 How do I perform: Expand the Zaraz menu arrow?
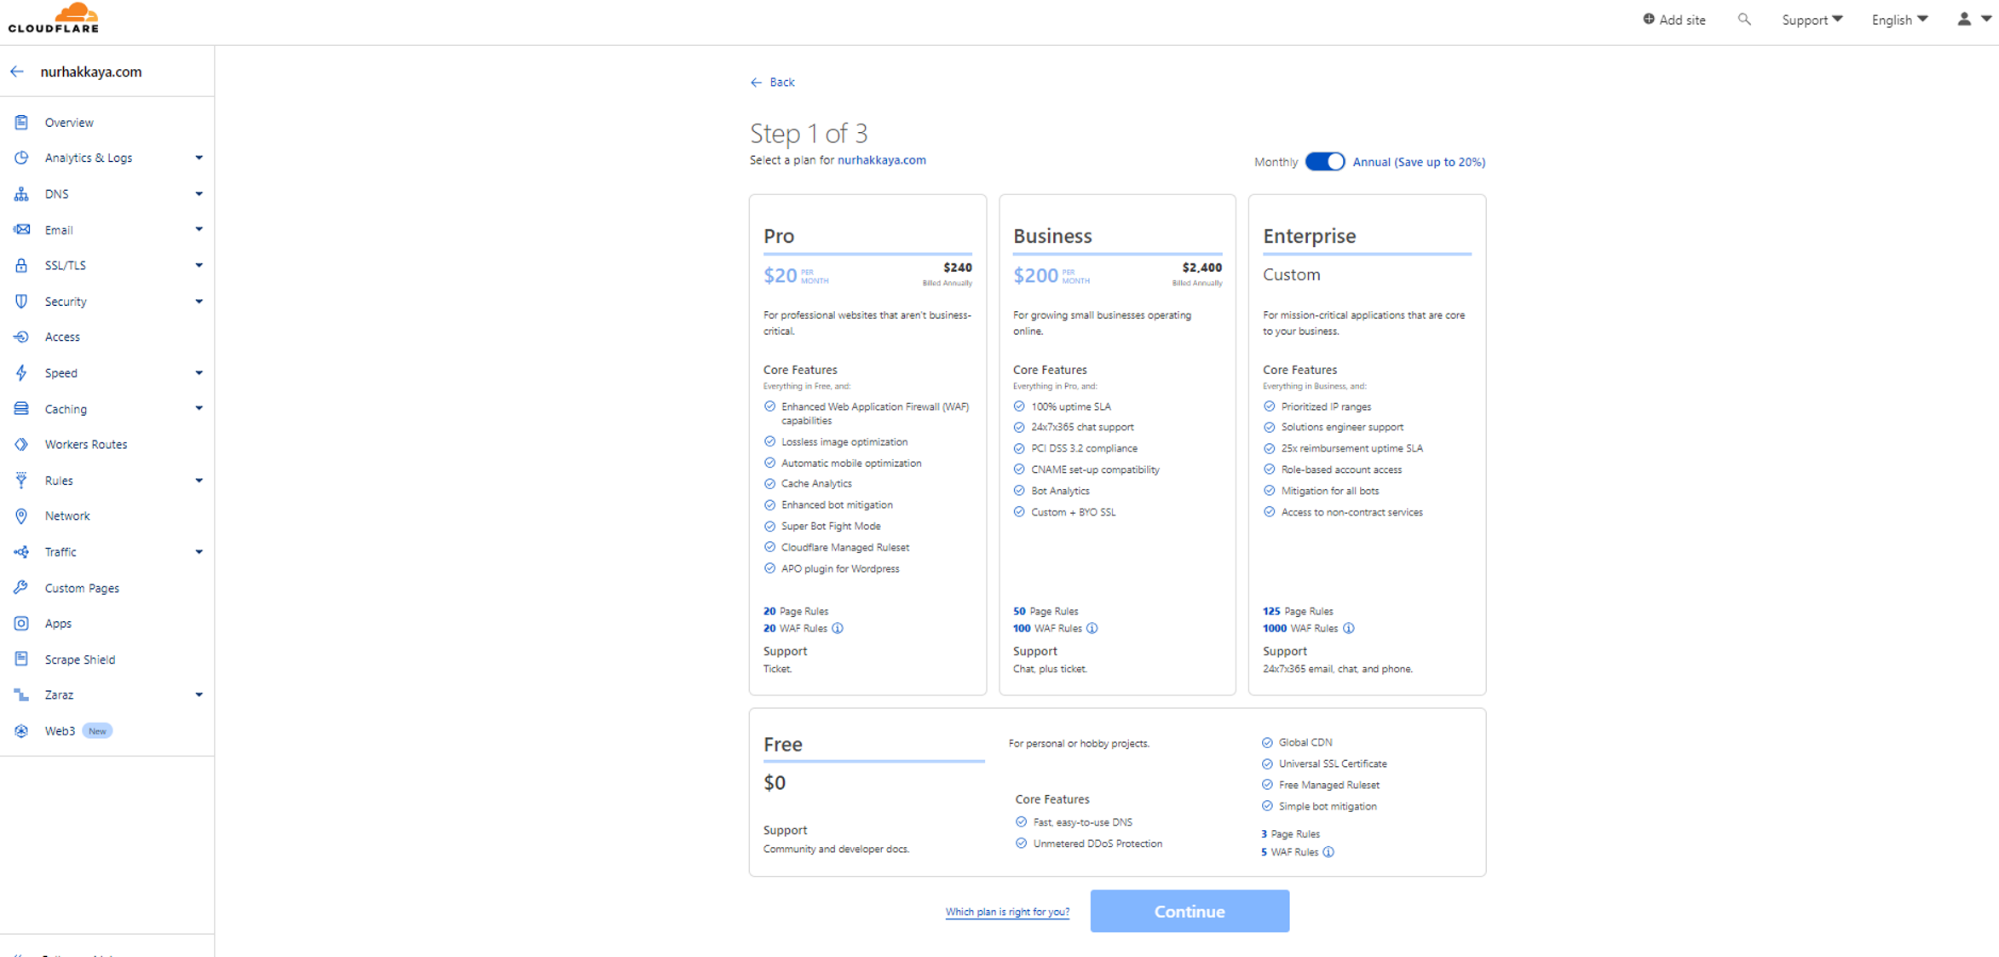(x=199, y=695)
